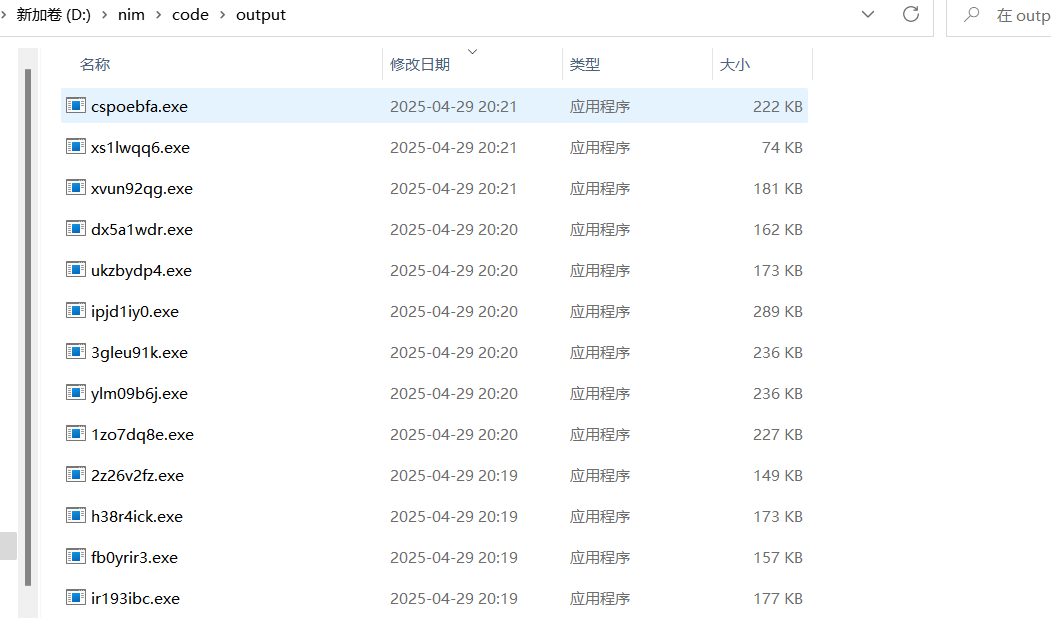Click the refresh icon beside address bar
Viewport: 1051px width, 618px height.
pos(910,15)
